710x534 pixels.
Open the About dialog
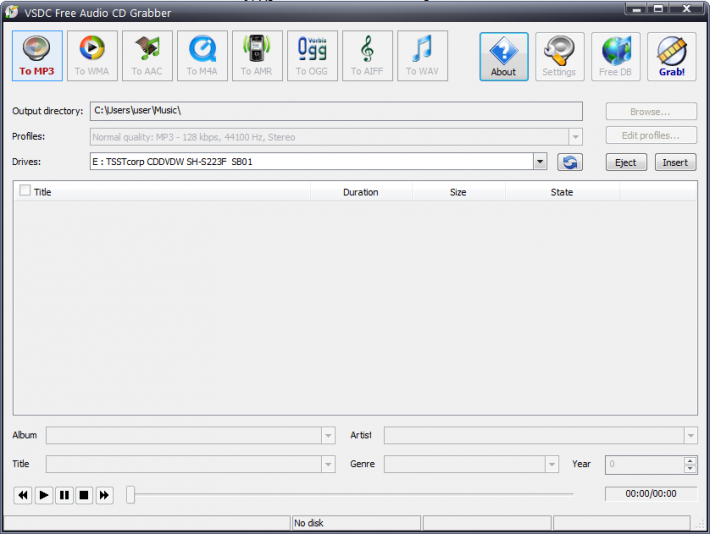504,57
